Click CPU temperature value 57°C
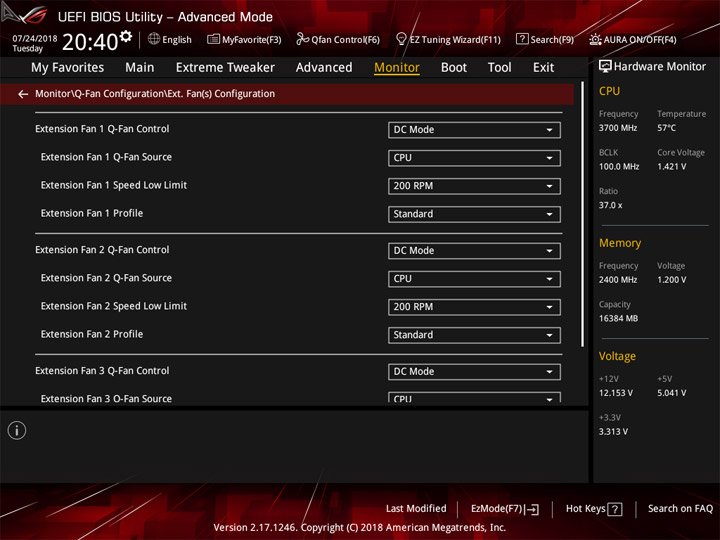The width and height of the screenshot is (720, 540). 666,128
